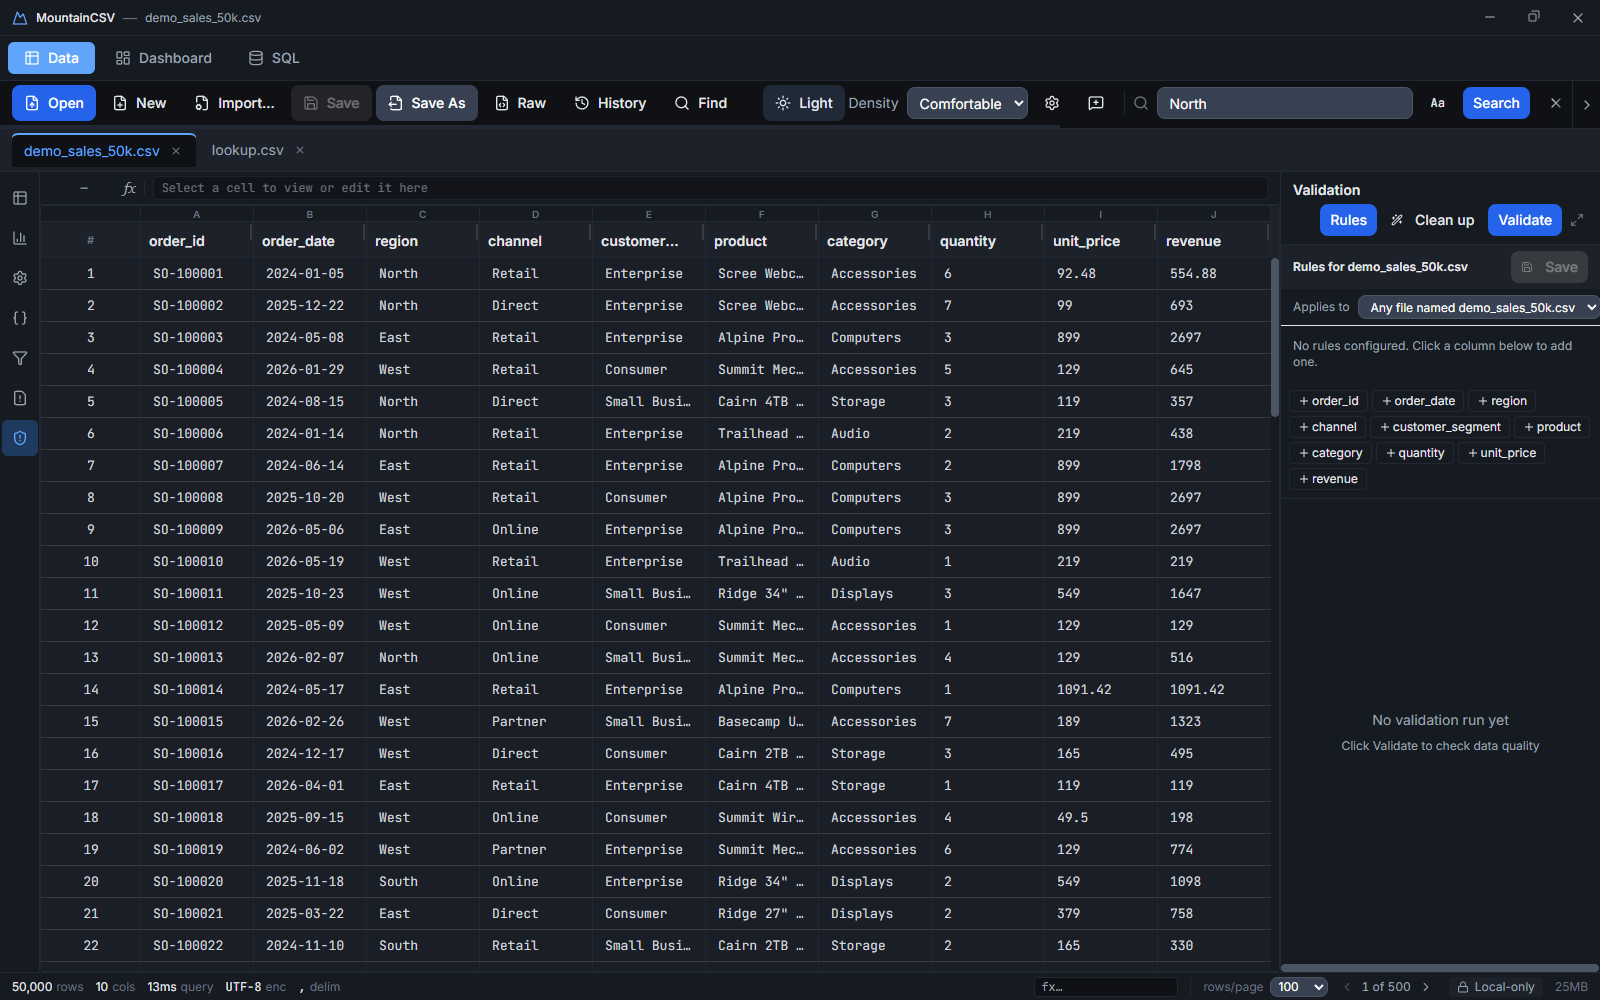1600x1000 pixels.
Task: Expand toolbar overflow chevron at right
Action: point(1586,104)
